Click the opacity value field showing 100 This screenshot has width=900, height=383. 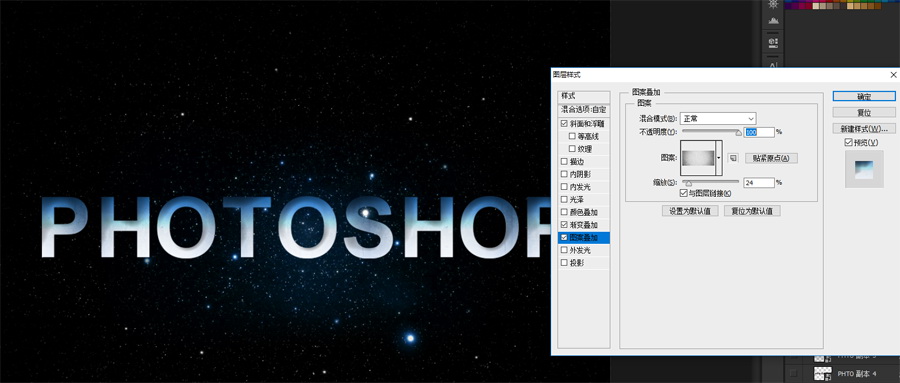[759, 132]
